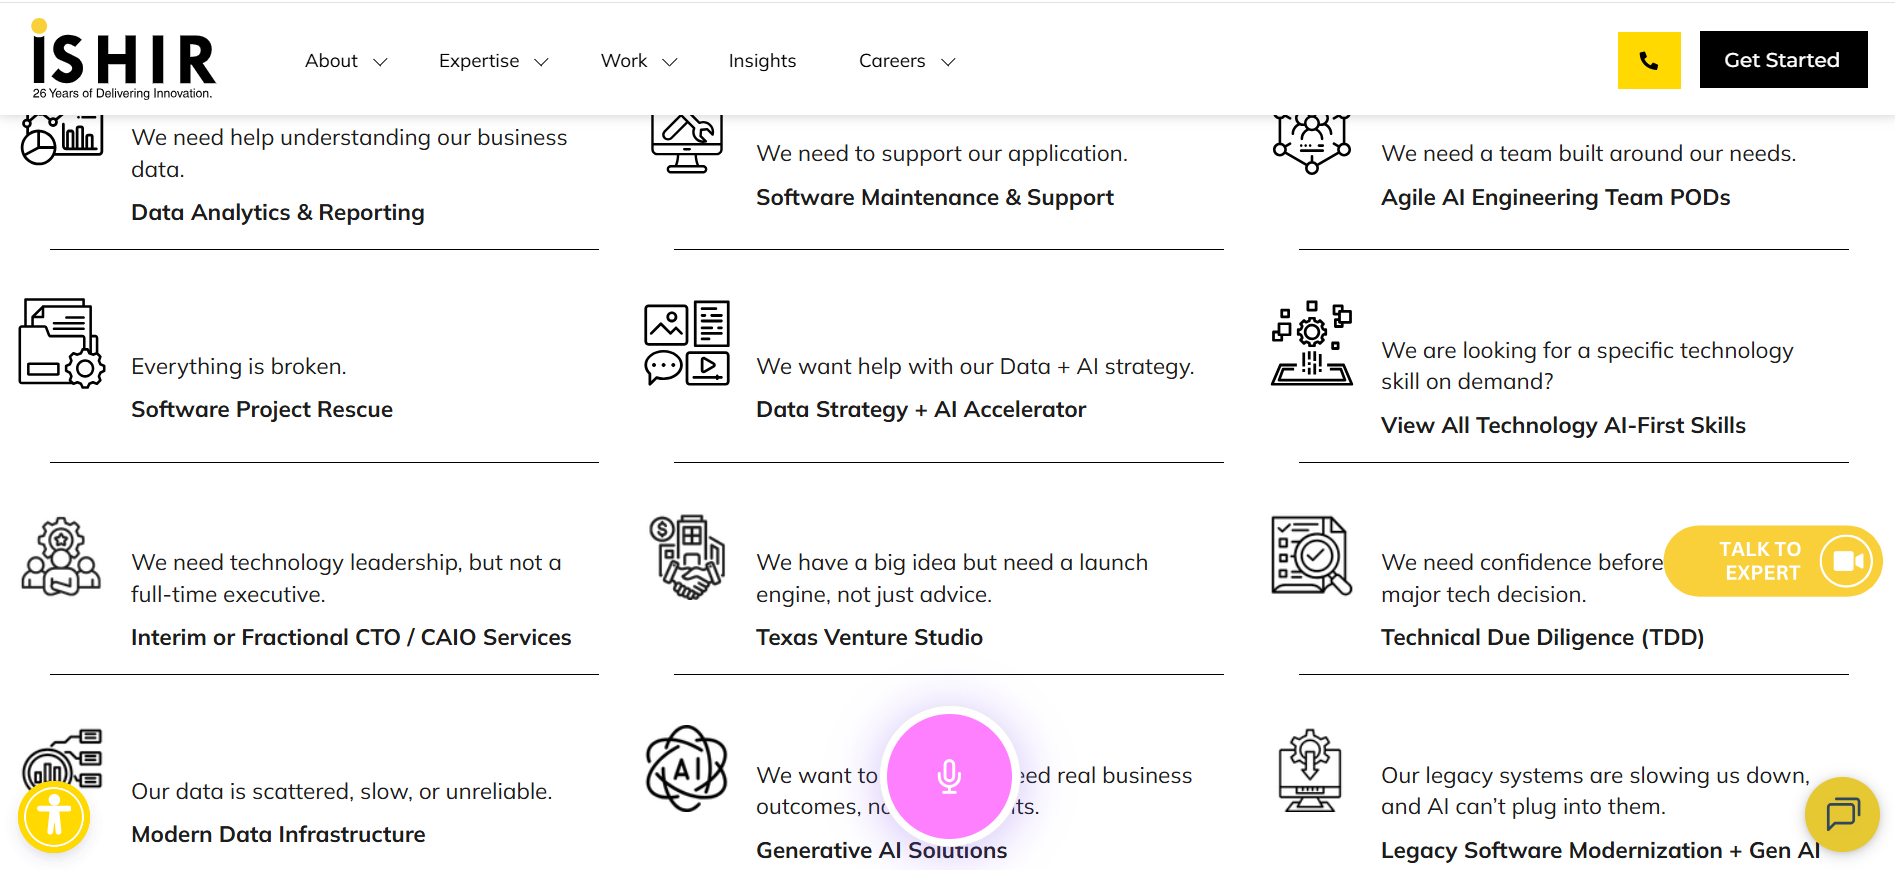The image size is (1895, 870).
Task: Expand the Careers dropdown menu
Action: [906, 61]
